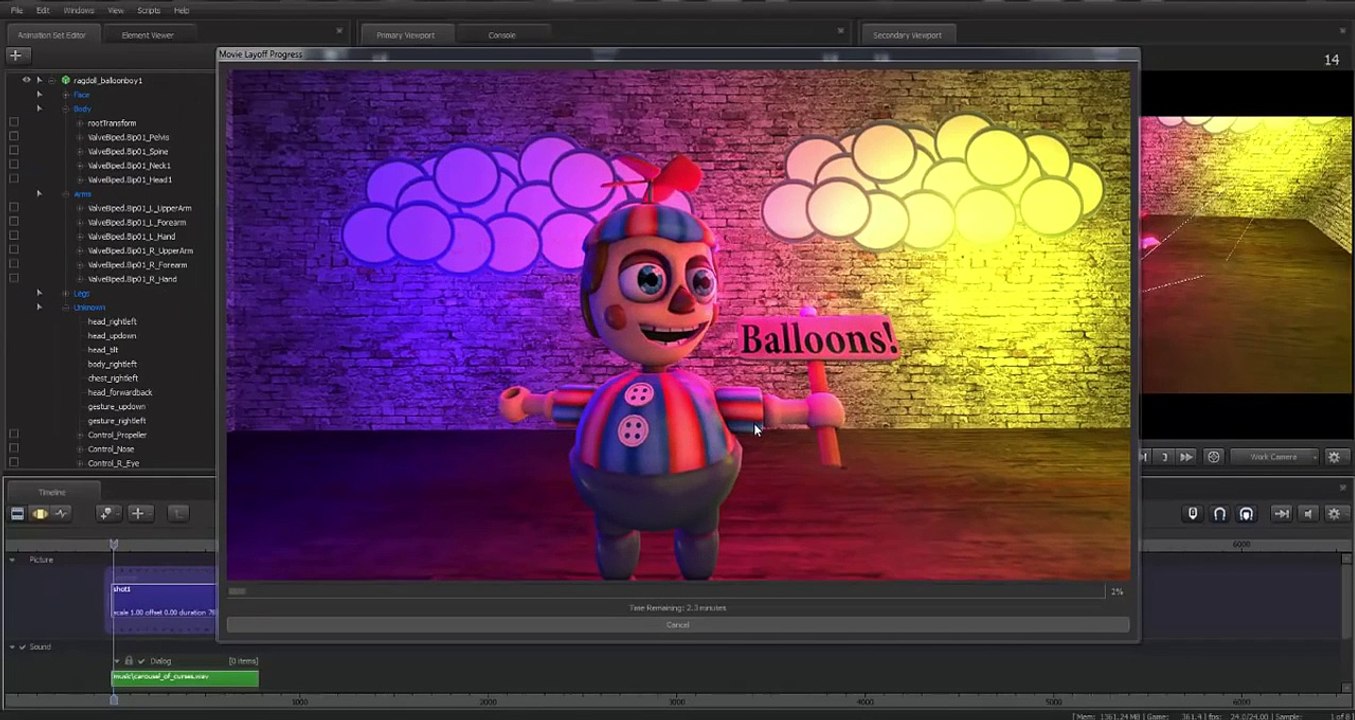This screenshot has height=720, width=1355.
Task: Click the disabled corner-shaped timeline tool button
Action: [x=177, y=513]
